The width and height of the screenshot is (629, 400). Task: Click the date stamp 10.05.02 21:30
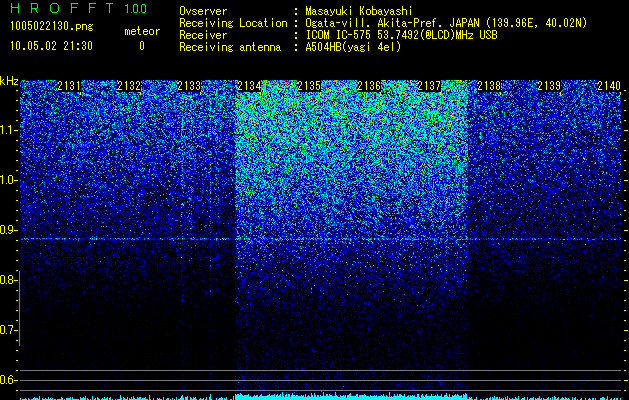coord(51,46)
